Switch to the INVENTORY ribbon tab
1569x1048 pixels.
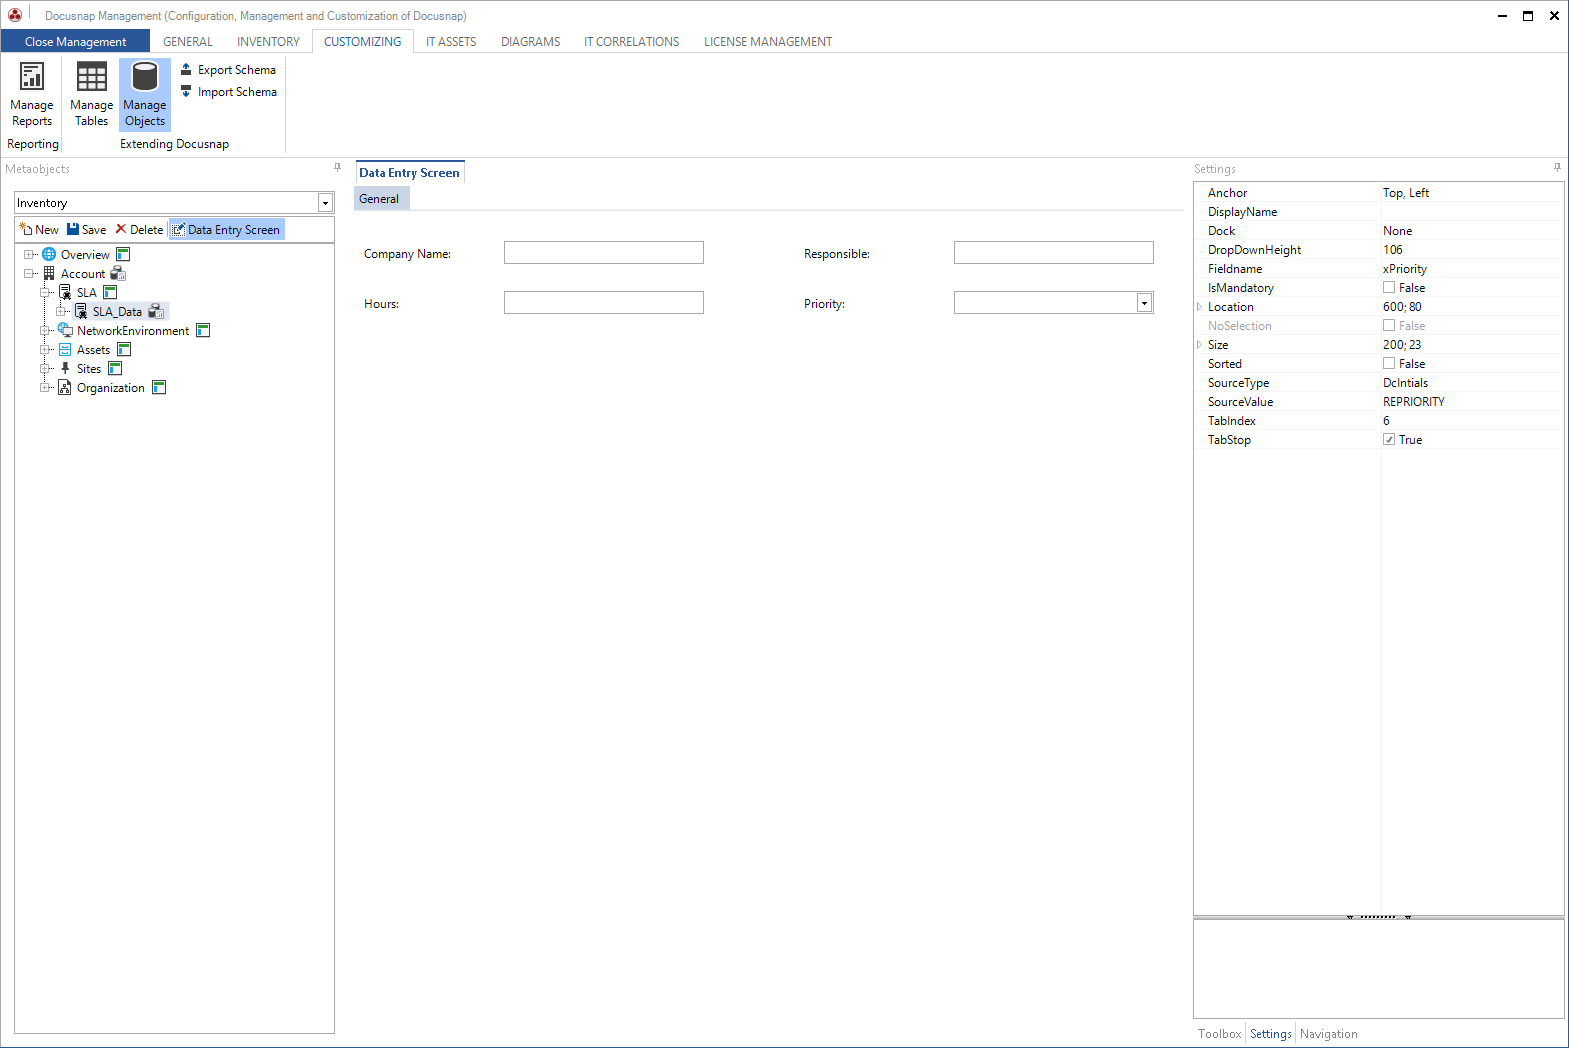click(268, 41)
